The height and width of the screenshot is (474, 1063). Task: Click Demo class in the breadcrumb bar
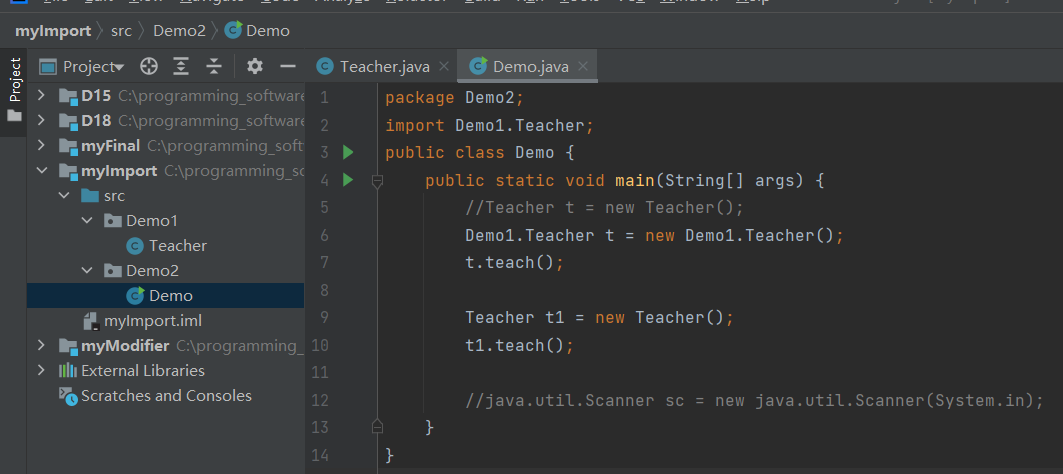[258, 31]
